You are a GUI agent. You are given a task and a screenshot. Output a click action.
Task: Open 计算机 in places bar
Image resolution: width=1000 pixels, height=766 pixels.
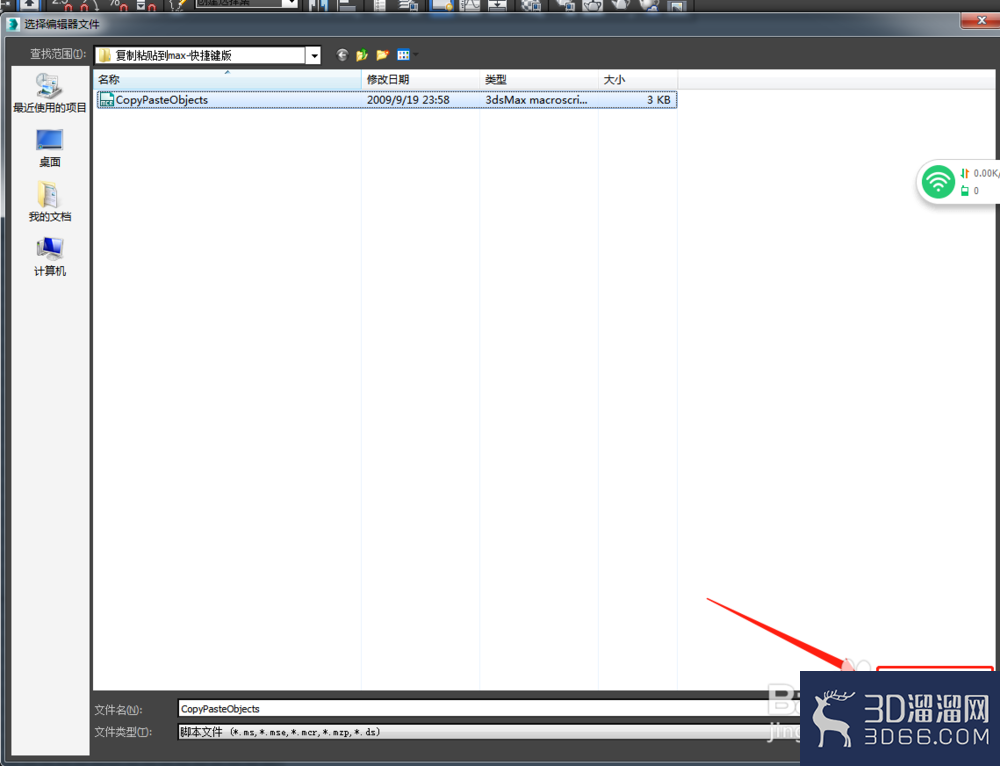50,257
